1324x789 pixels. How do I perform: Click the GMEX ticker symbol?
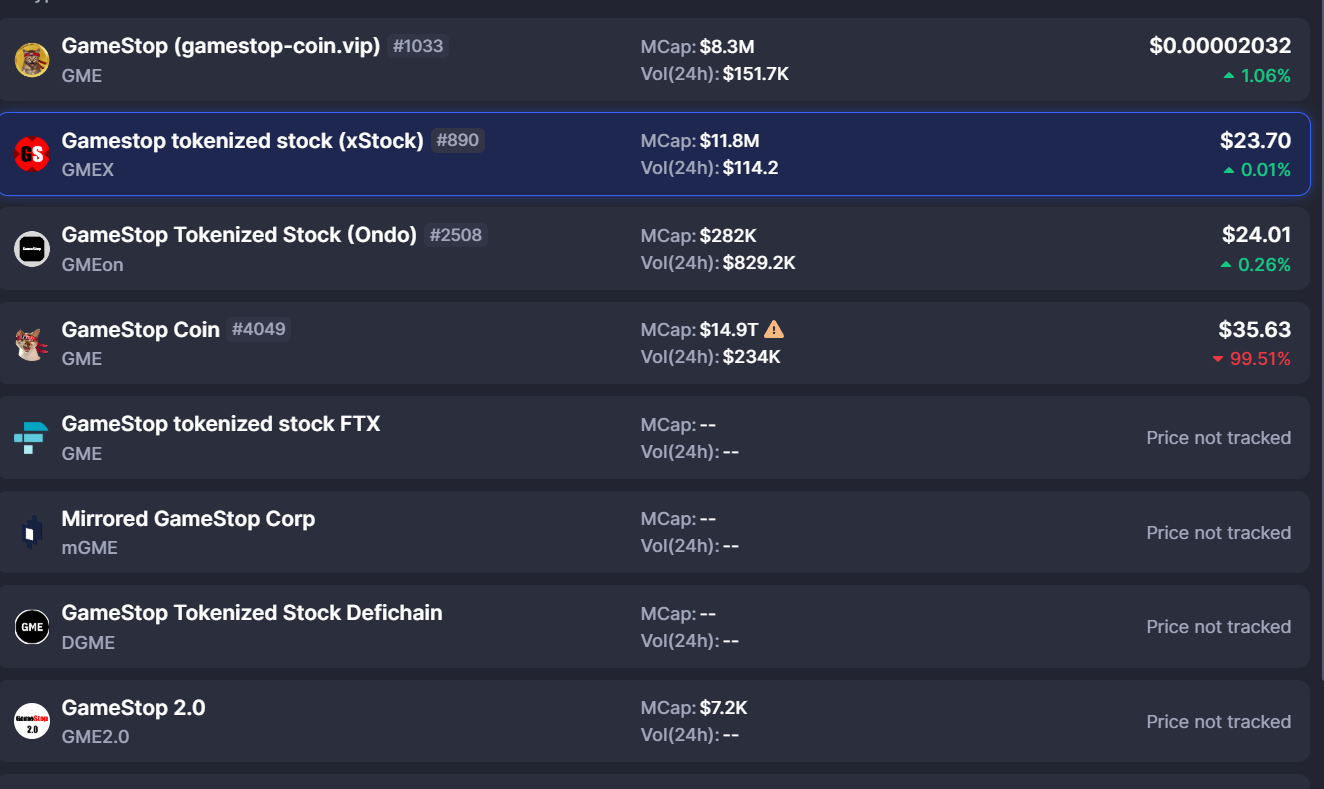click(x=88, y=170)
